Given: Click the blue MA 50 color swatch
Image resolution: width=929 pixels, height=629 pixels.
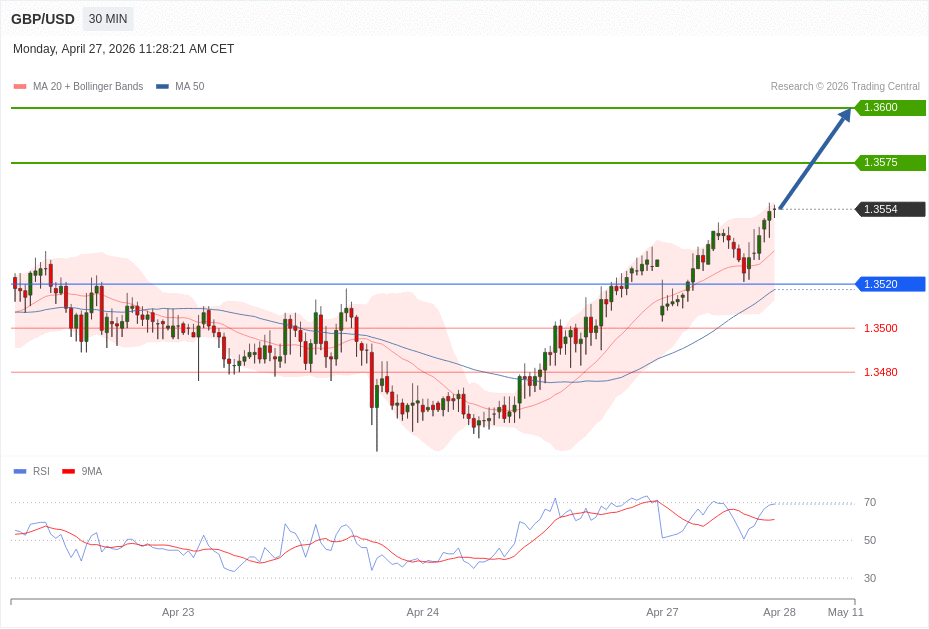Looking at the screenshot, I should click(x=162, y=87).
